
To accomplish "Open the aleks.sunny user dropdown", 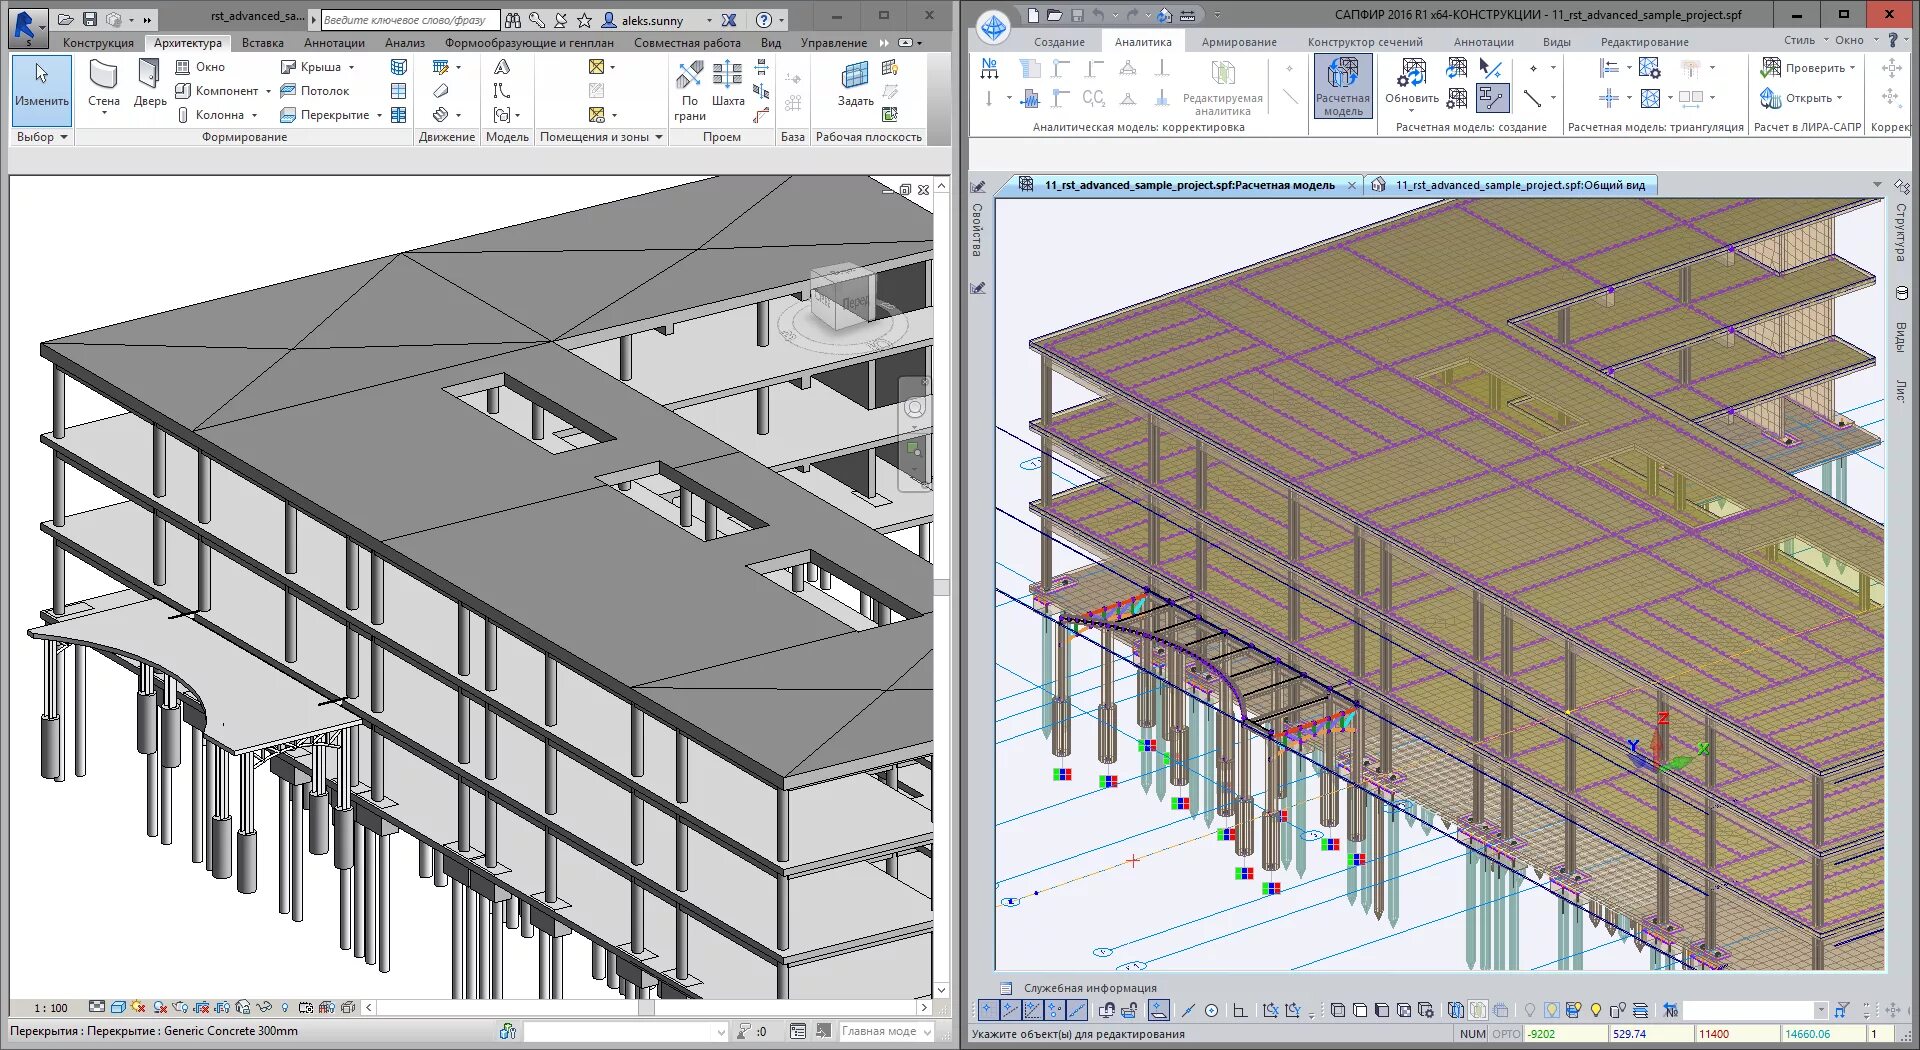I will click(x=709, y=20).
